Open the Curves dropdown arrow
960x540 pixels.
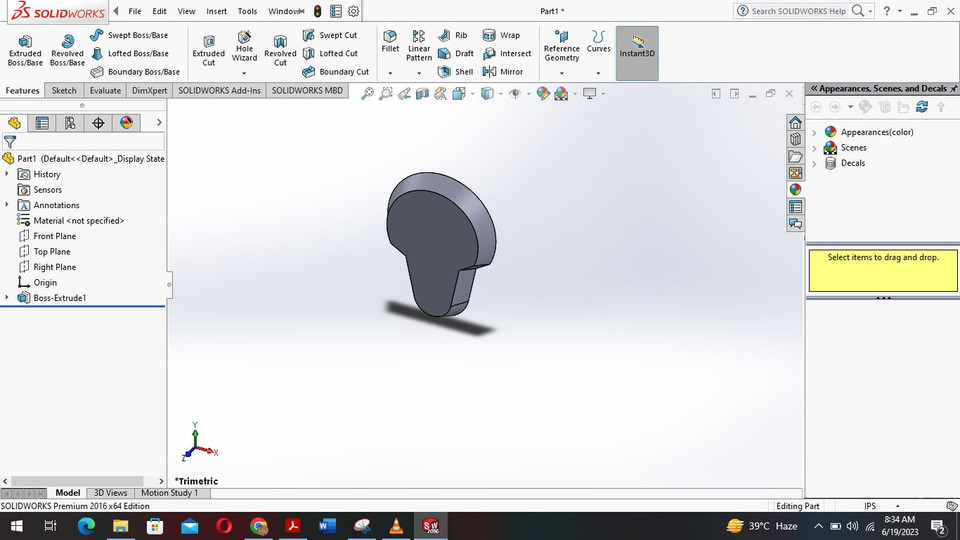pyautogui.click(x=598, y=73)
